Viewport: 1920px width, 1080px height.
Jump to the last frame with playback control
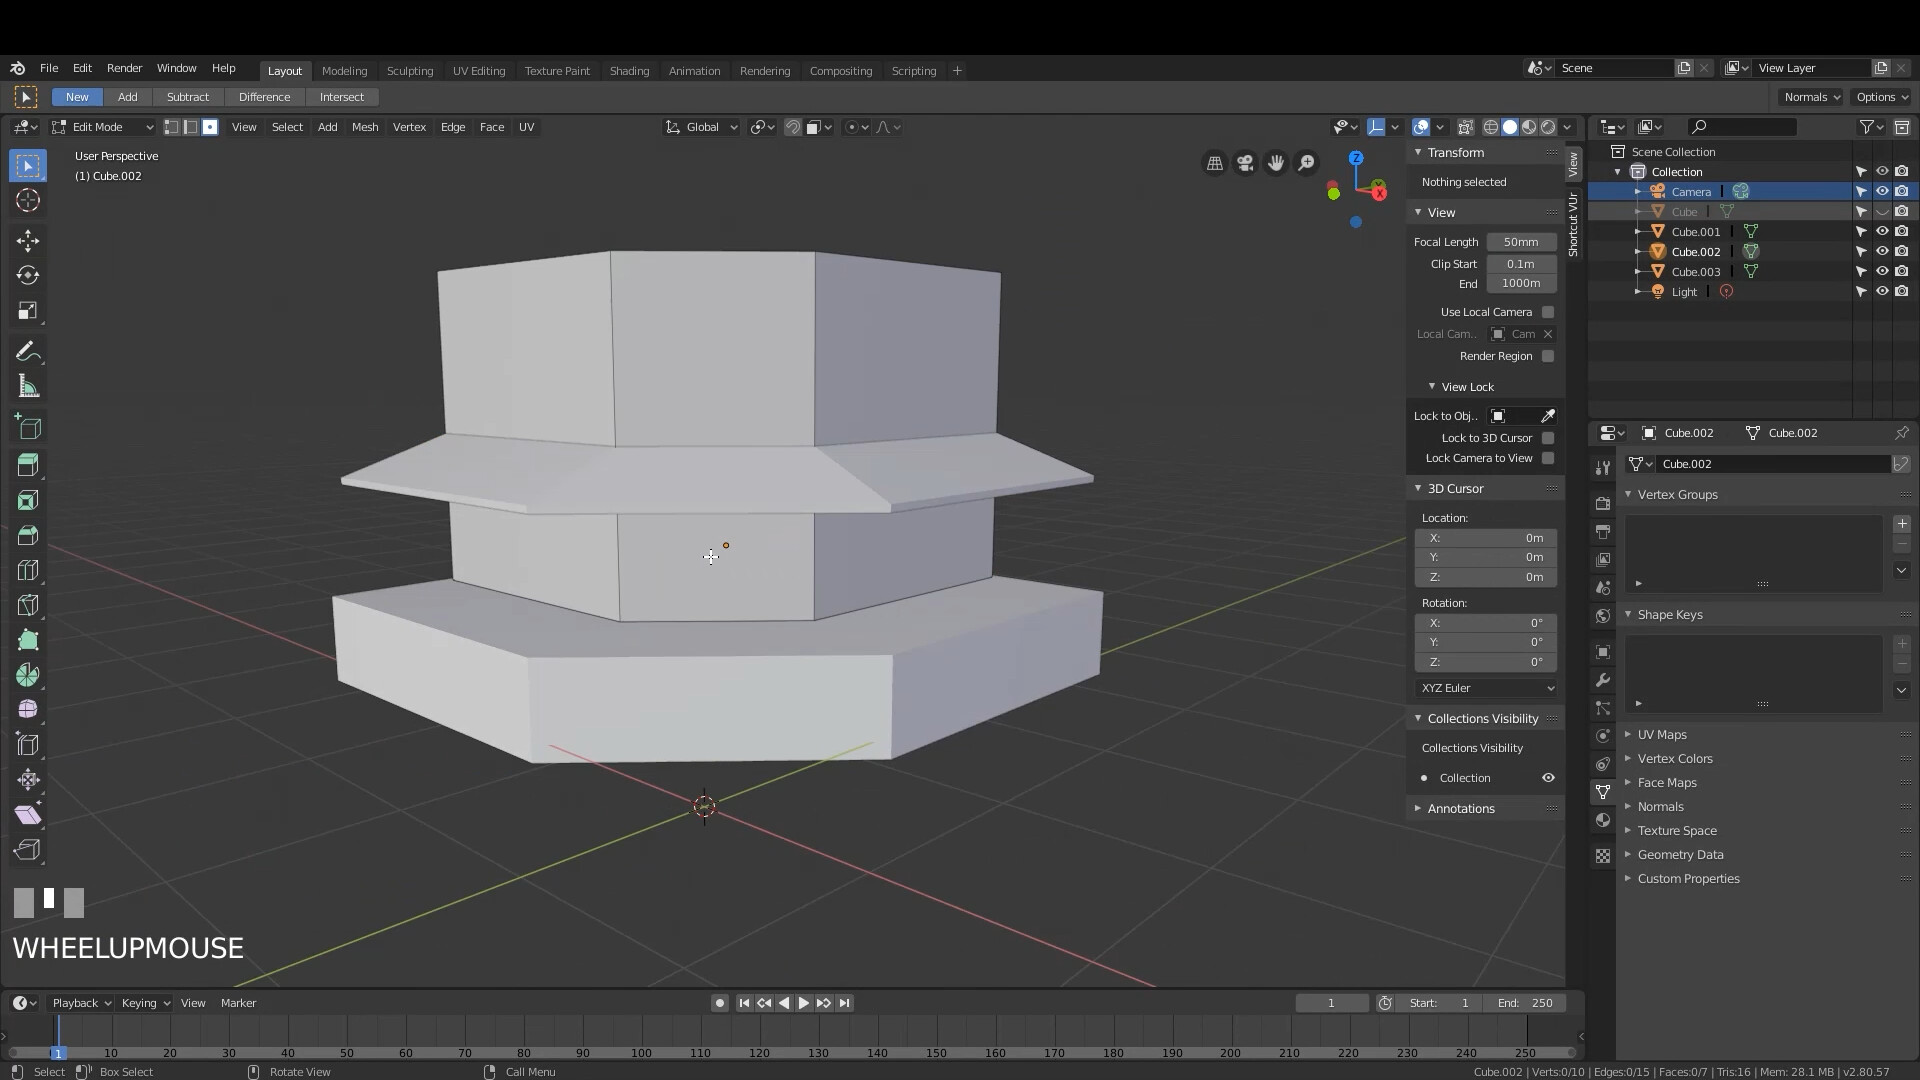pos(845,1002)
